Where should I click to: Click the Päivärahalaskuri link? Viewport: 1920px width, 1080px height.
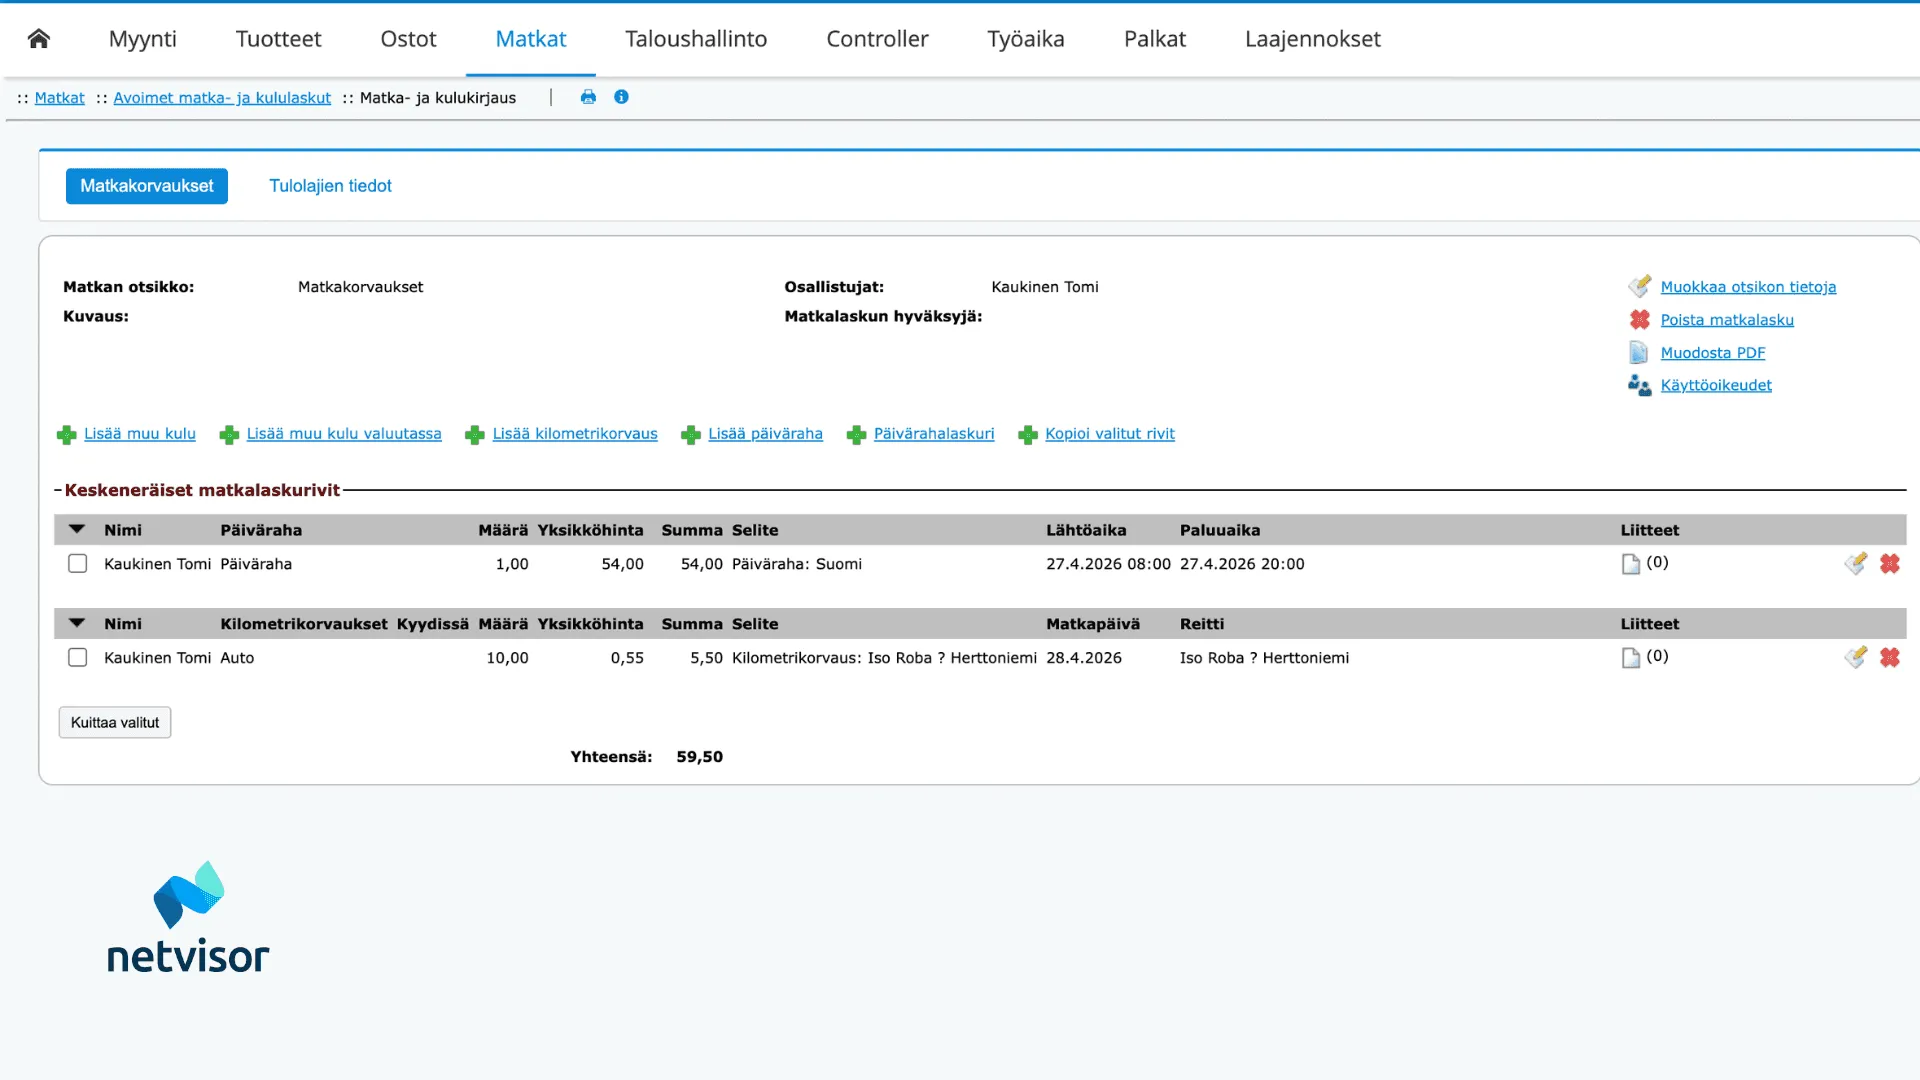tap(934, 434)
